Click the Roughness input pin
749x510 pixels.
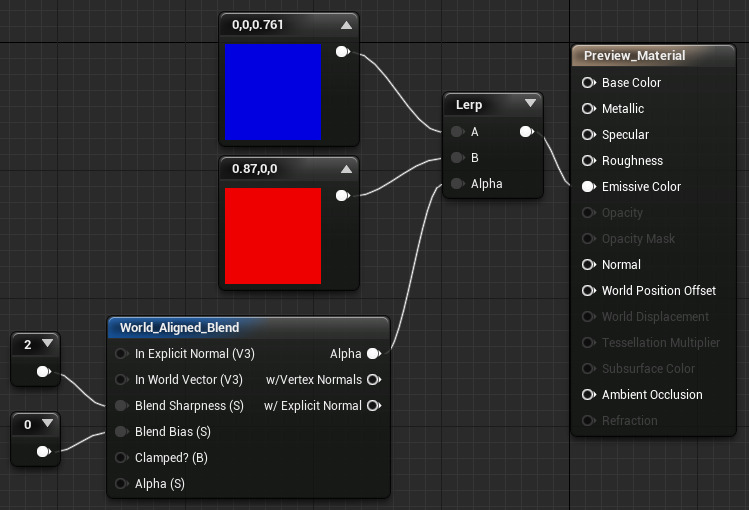pyautogui.click(x=588, y=161)
